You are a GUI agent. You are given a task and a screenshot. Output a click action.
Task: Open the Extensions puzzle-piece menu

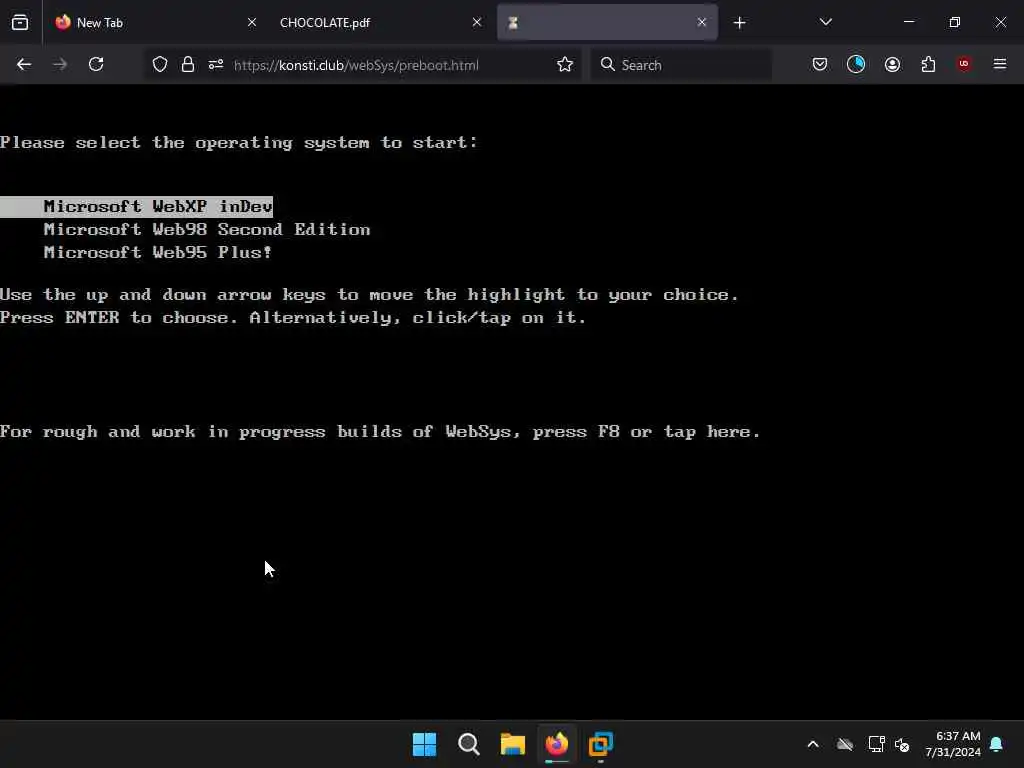tap(928, 64)
